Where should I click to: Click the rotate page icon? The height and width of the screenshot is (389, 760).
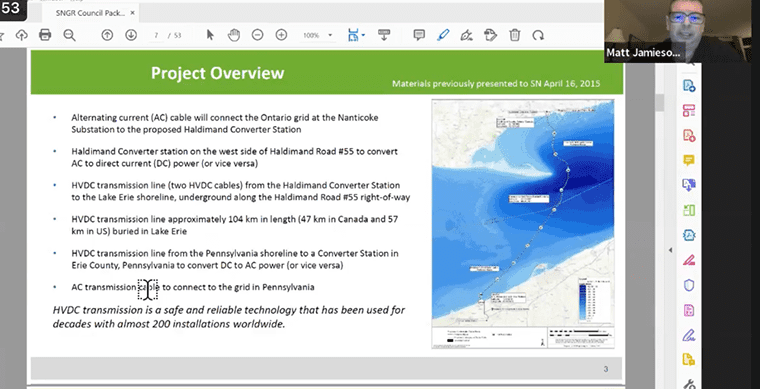tap(538, 35)
